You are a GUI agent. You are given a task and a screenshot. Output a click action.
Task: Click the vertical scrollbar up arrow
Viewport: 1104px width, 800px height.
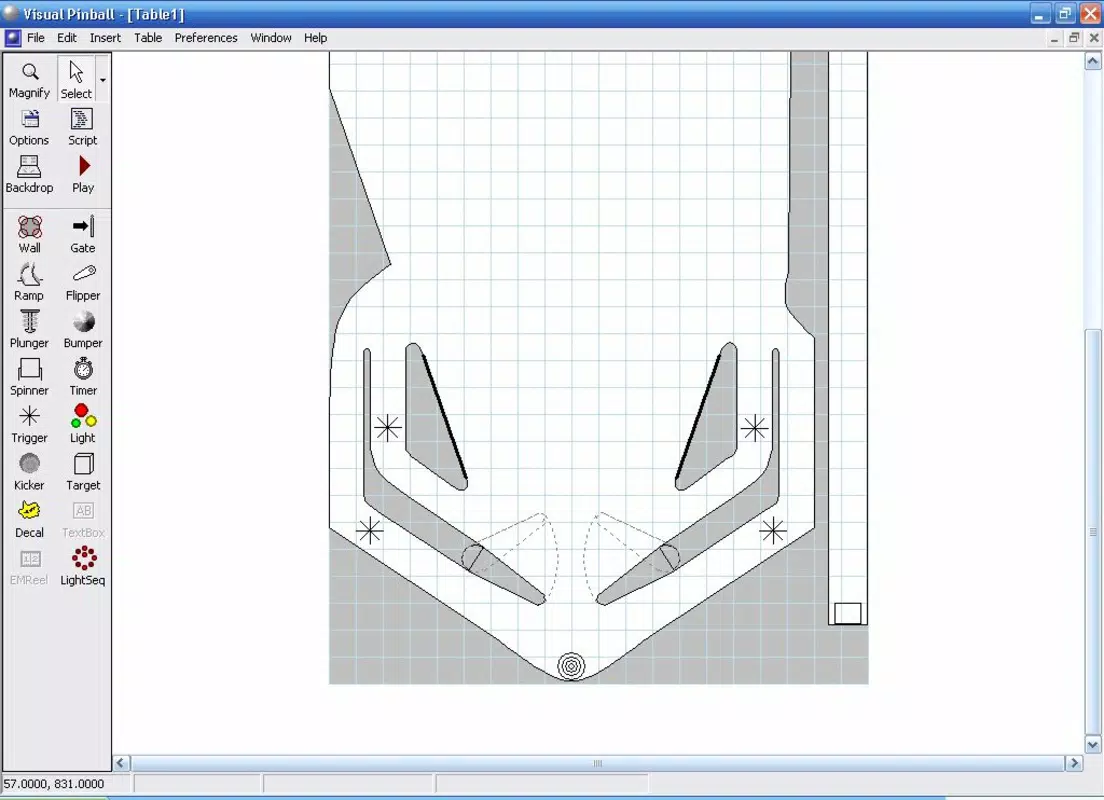[1093, 61]
